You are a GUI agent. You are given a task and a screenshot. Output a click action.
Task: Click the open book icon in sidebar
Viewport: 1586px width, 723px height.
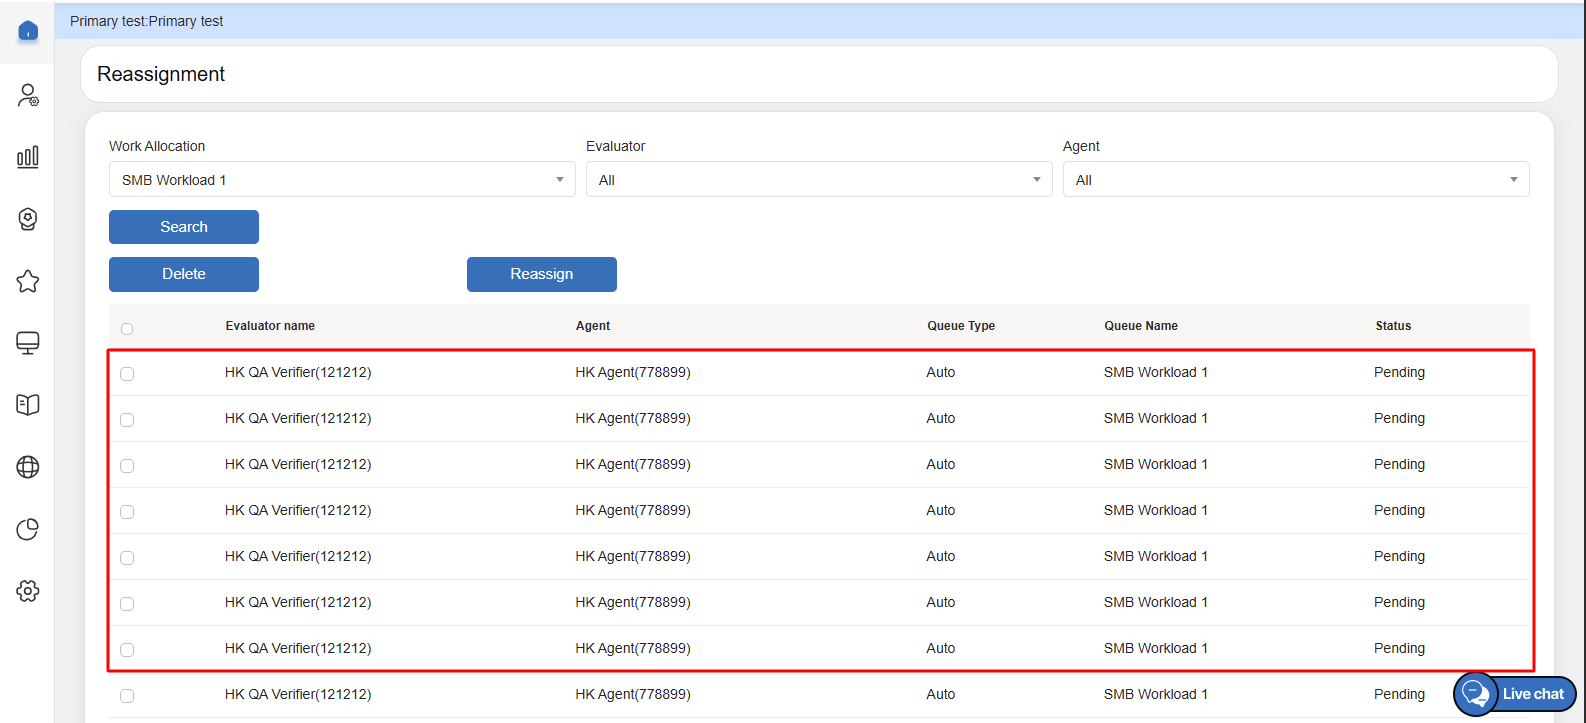point(28,405)
